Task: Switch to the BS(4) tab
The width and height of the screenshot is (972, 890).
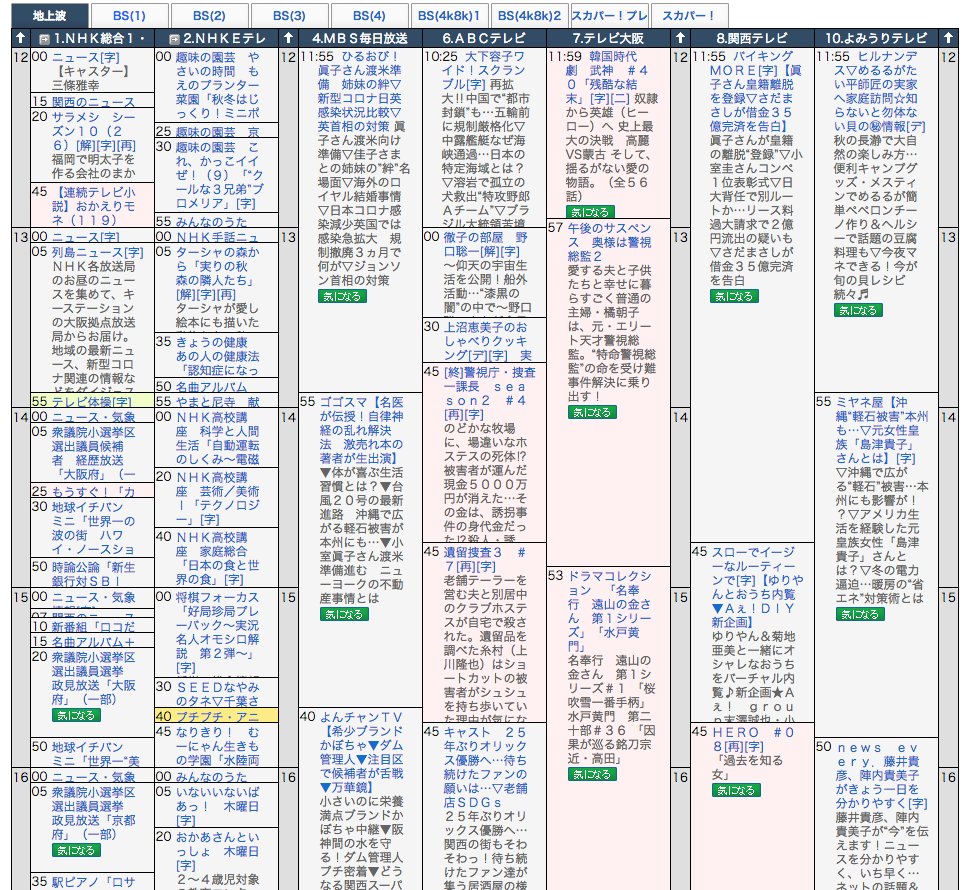Action: 369,15
